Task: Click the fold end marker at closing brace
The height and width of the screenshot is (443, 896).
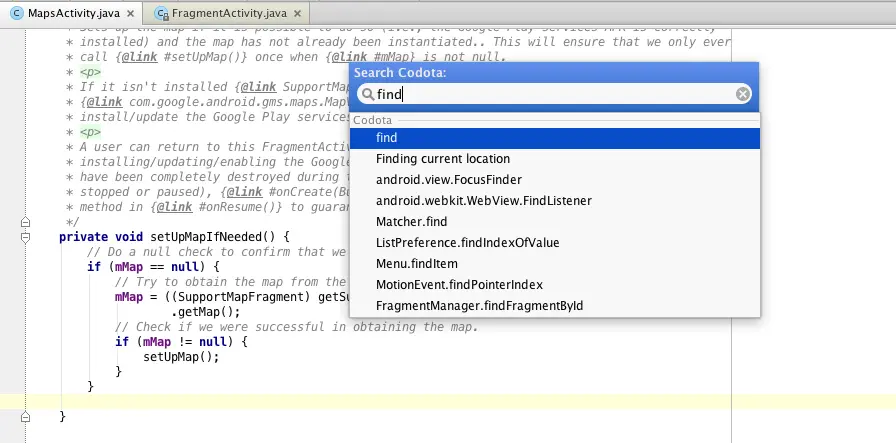Action: (x=25, y=417)
